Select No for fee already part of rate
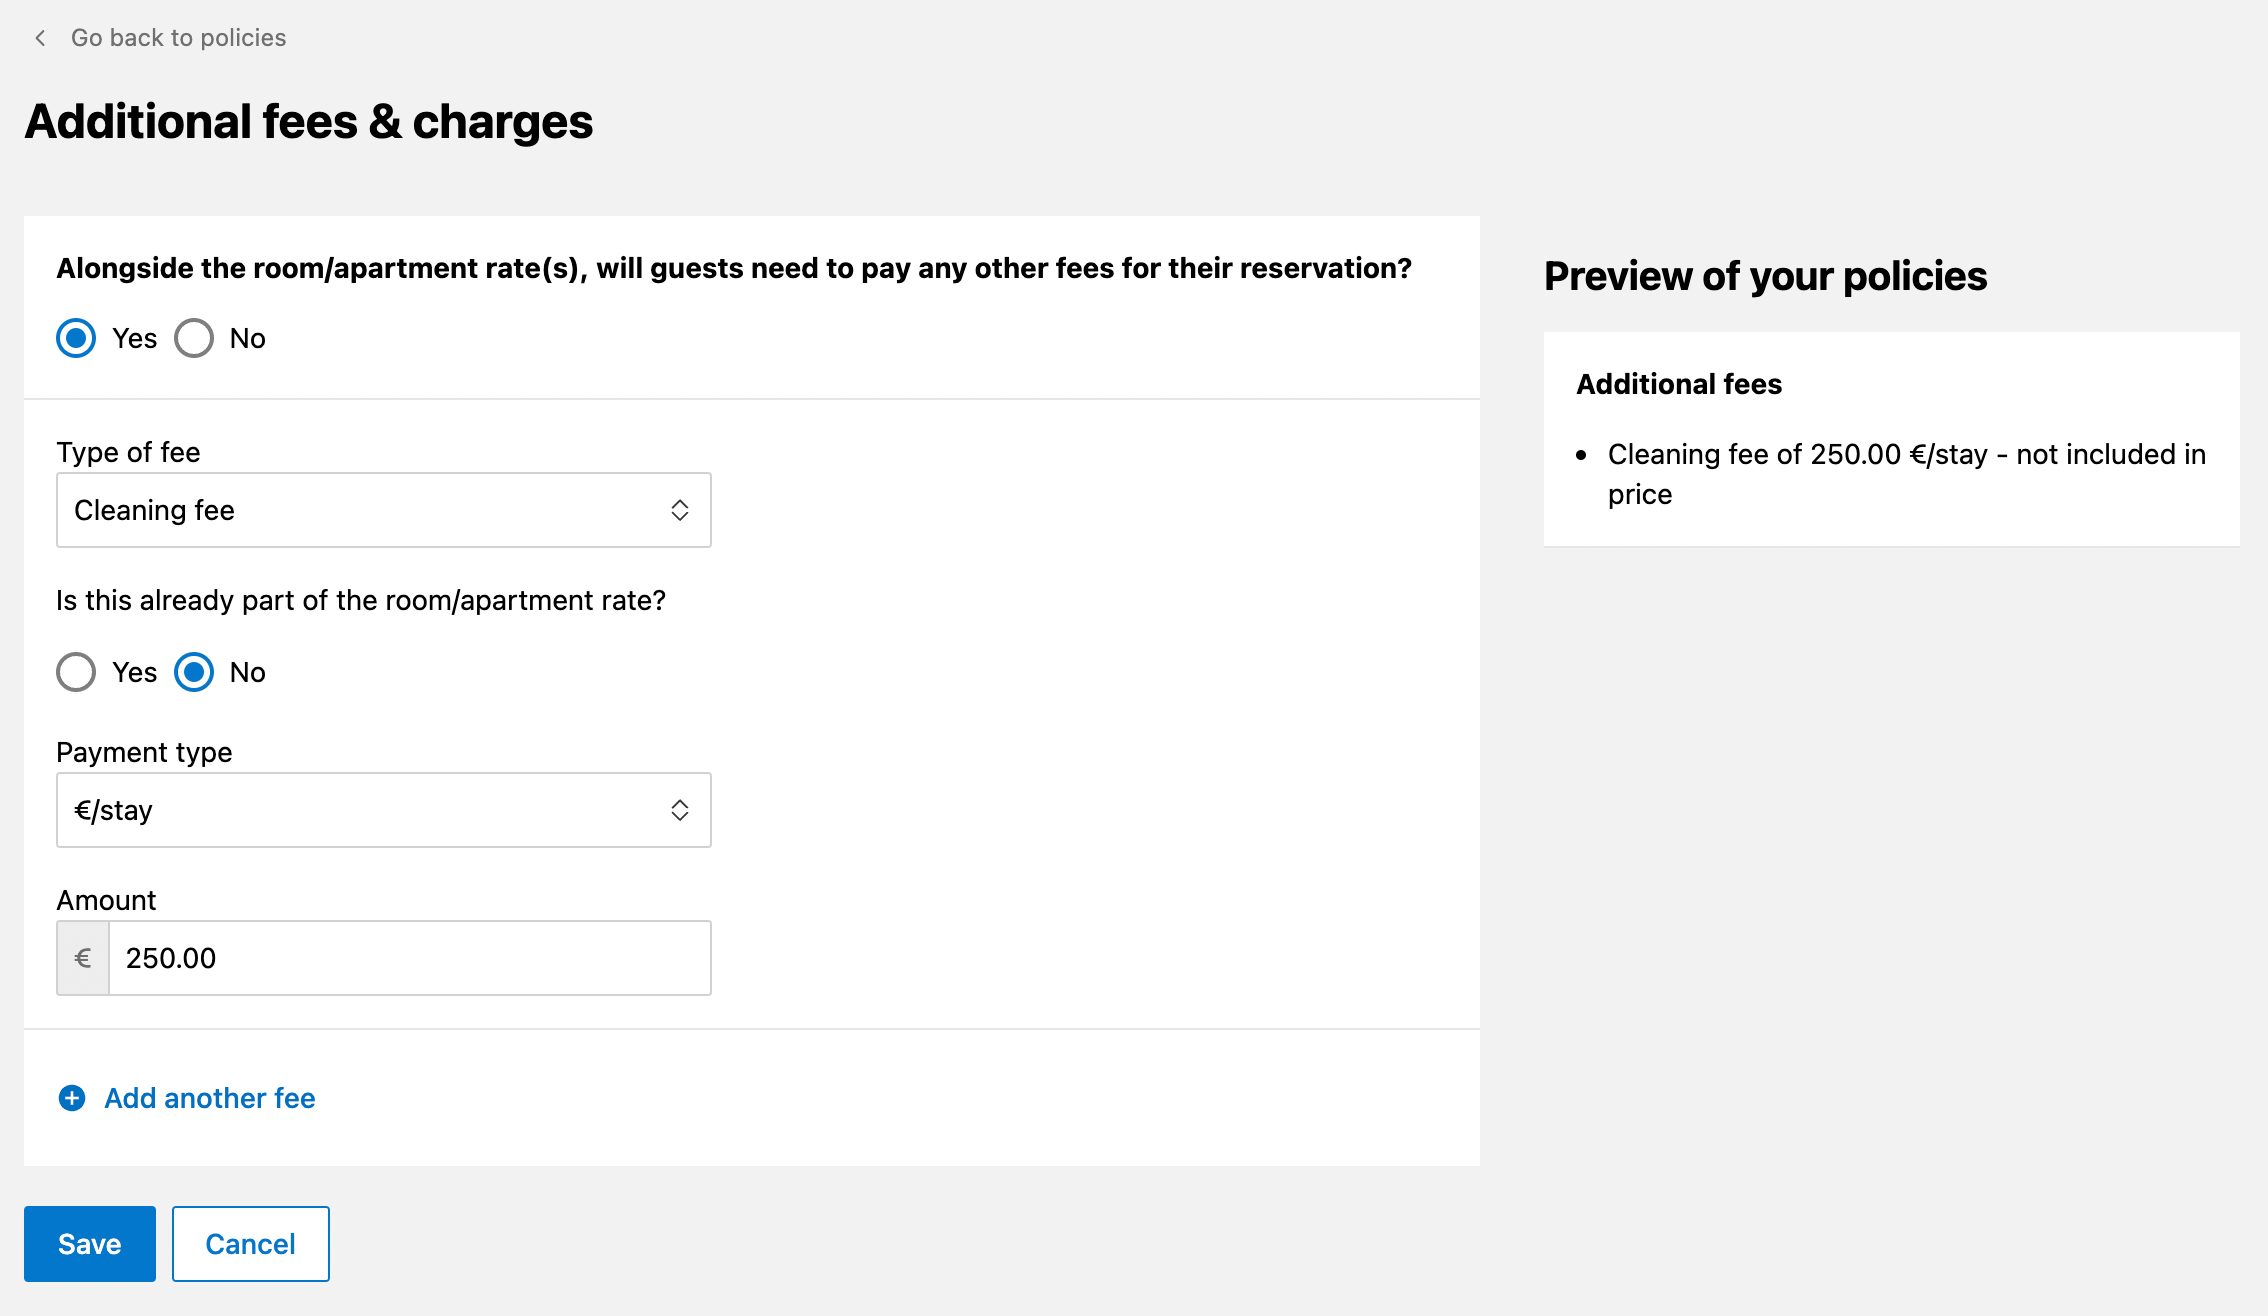Viewport: 2268px width, 1316px height. [194, 672]
